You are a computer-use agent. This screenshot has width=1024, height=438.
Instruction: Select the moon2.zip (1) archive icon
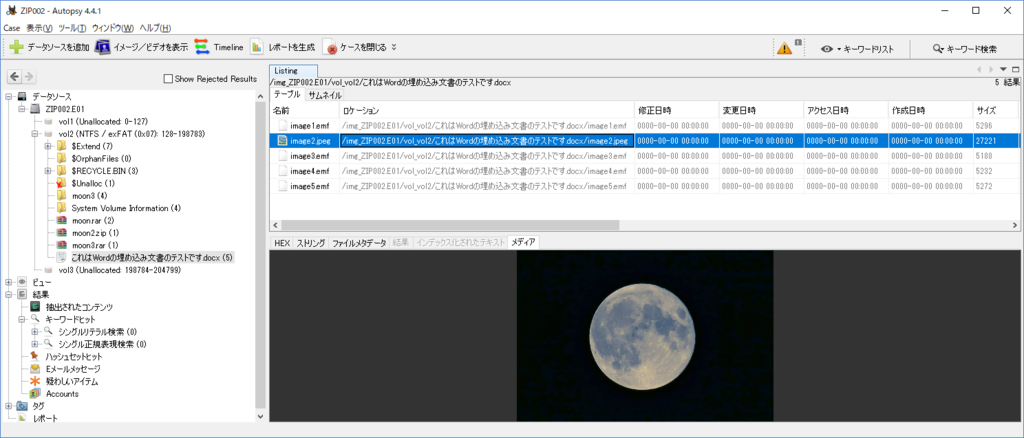point(61,232)
